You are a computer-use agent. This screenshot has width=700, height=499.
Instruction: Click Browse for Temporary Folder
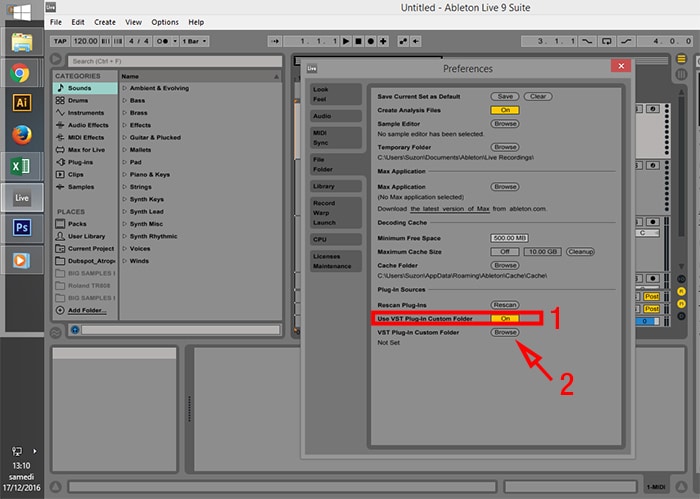pyautogui.click(x=505, y=147)
